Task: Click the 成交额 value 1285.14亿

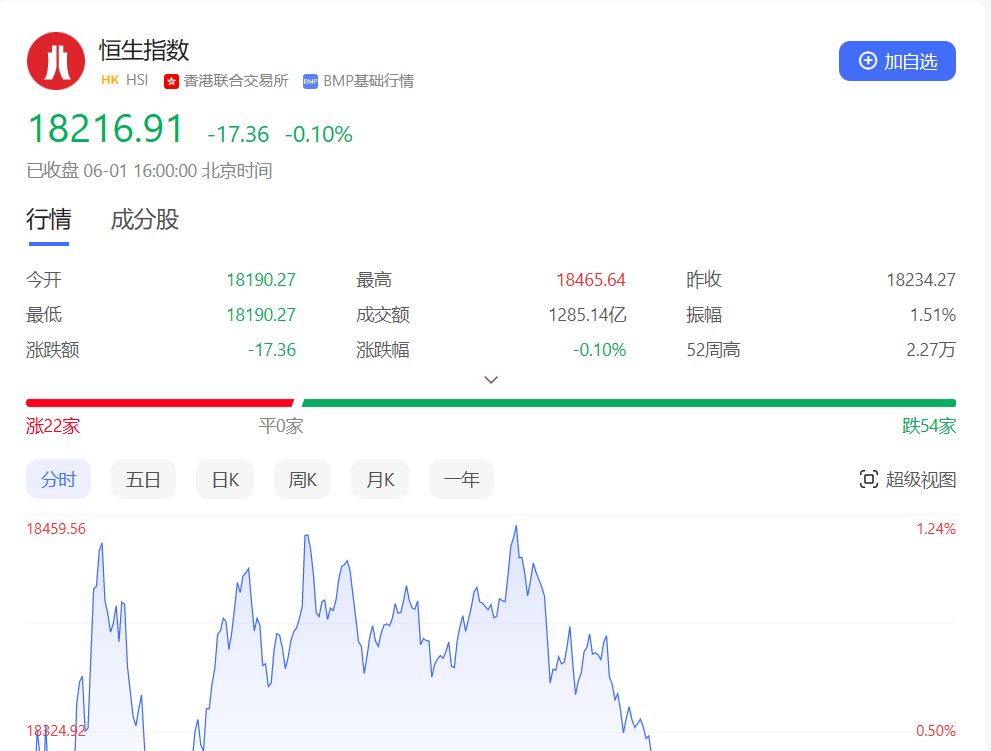Action: 587,315
